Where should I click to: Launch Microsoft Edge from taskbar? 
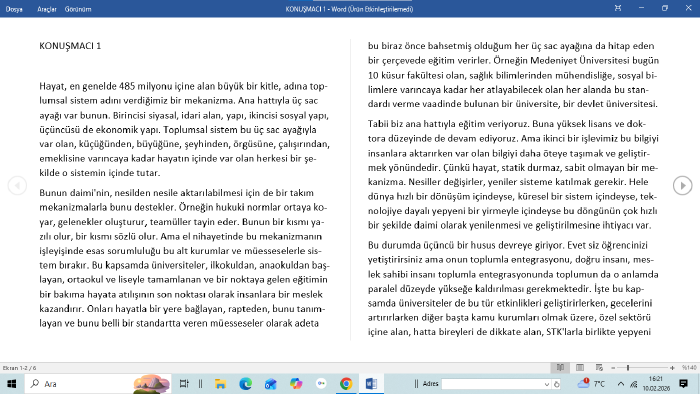click(x=246, y=384)
